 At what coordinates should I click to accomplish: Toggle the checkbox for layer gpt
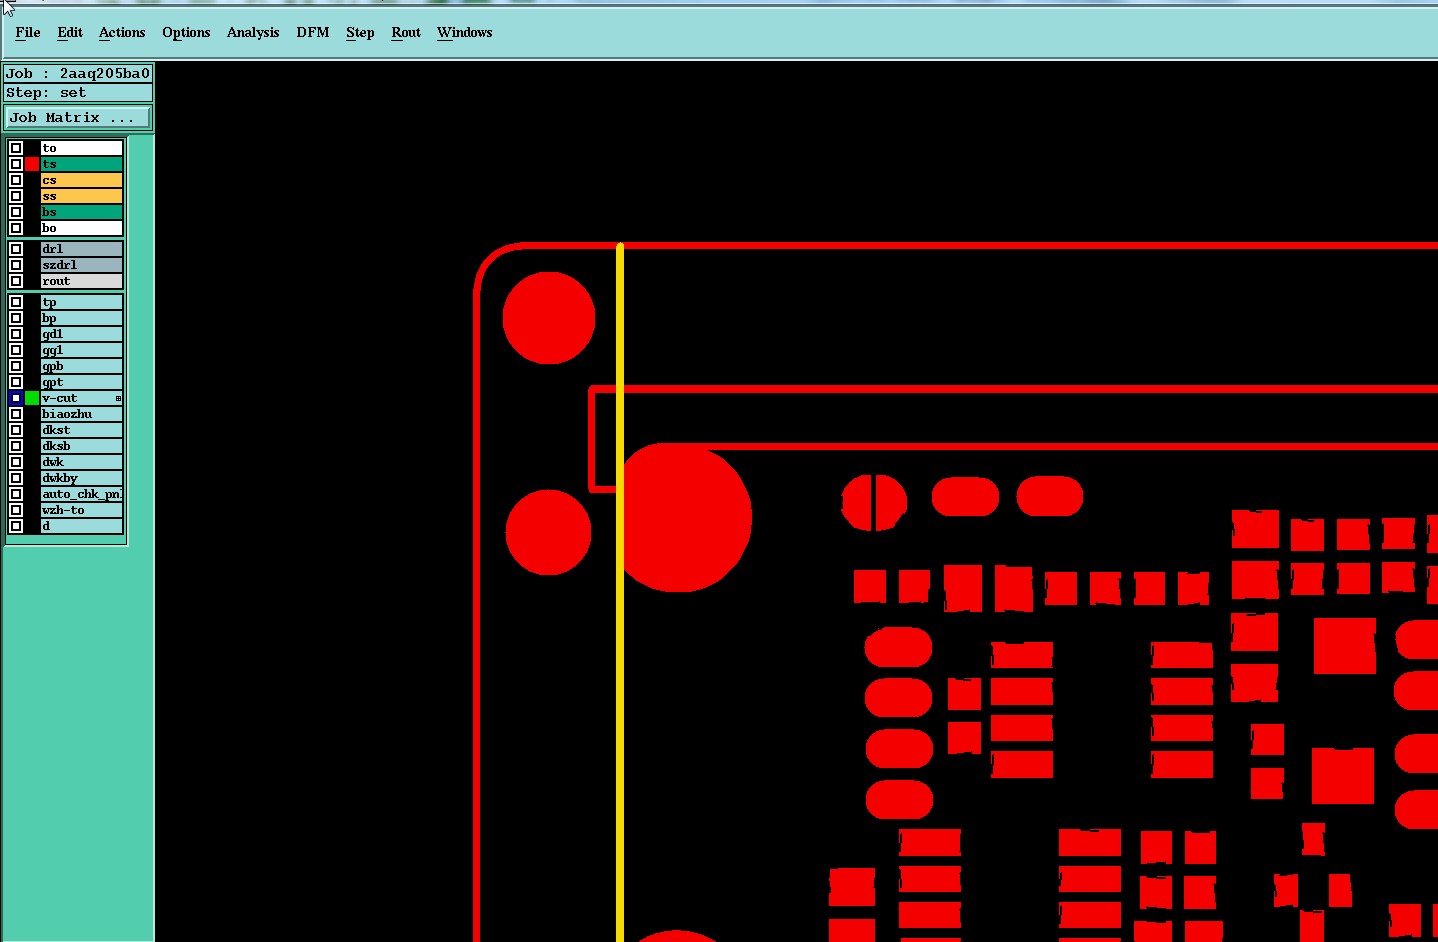16,382
